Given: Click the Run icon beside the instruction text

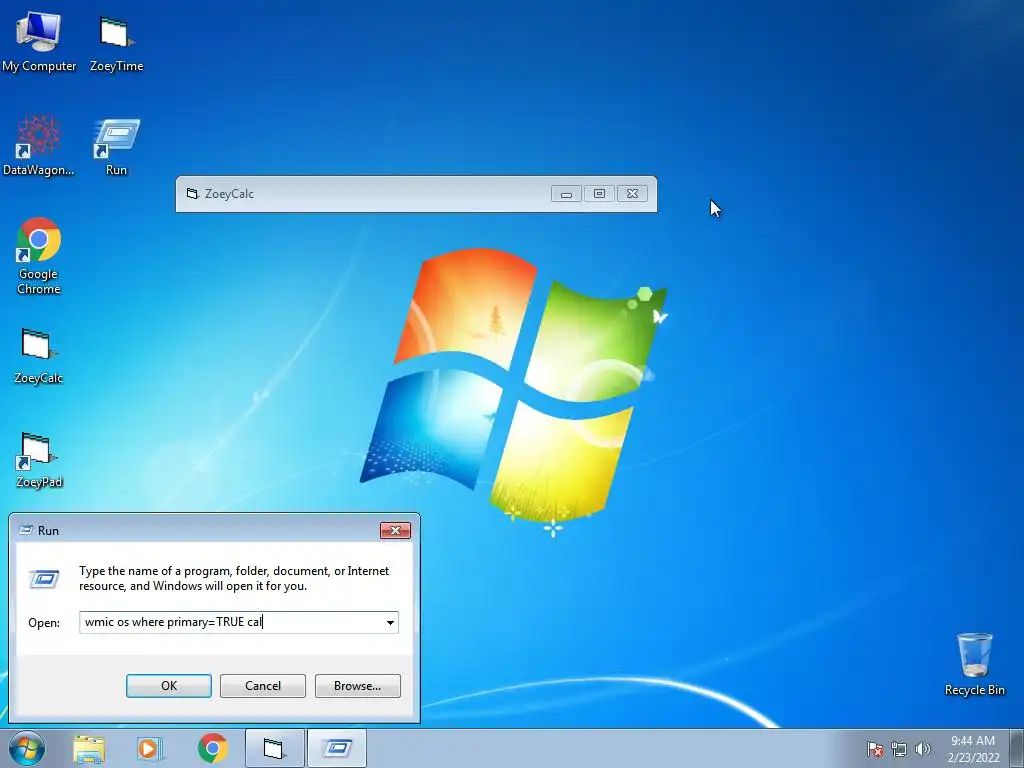Looking at the screenshot, I should 44,579.
